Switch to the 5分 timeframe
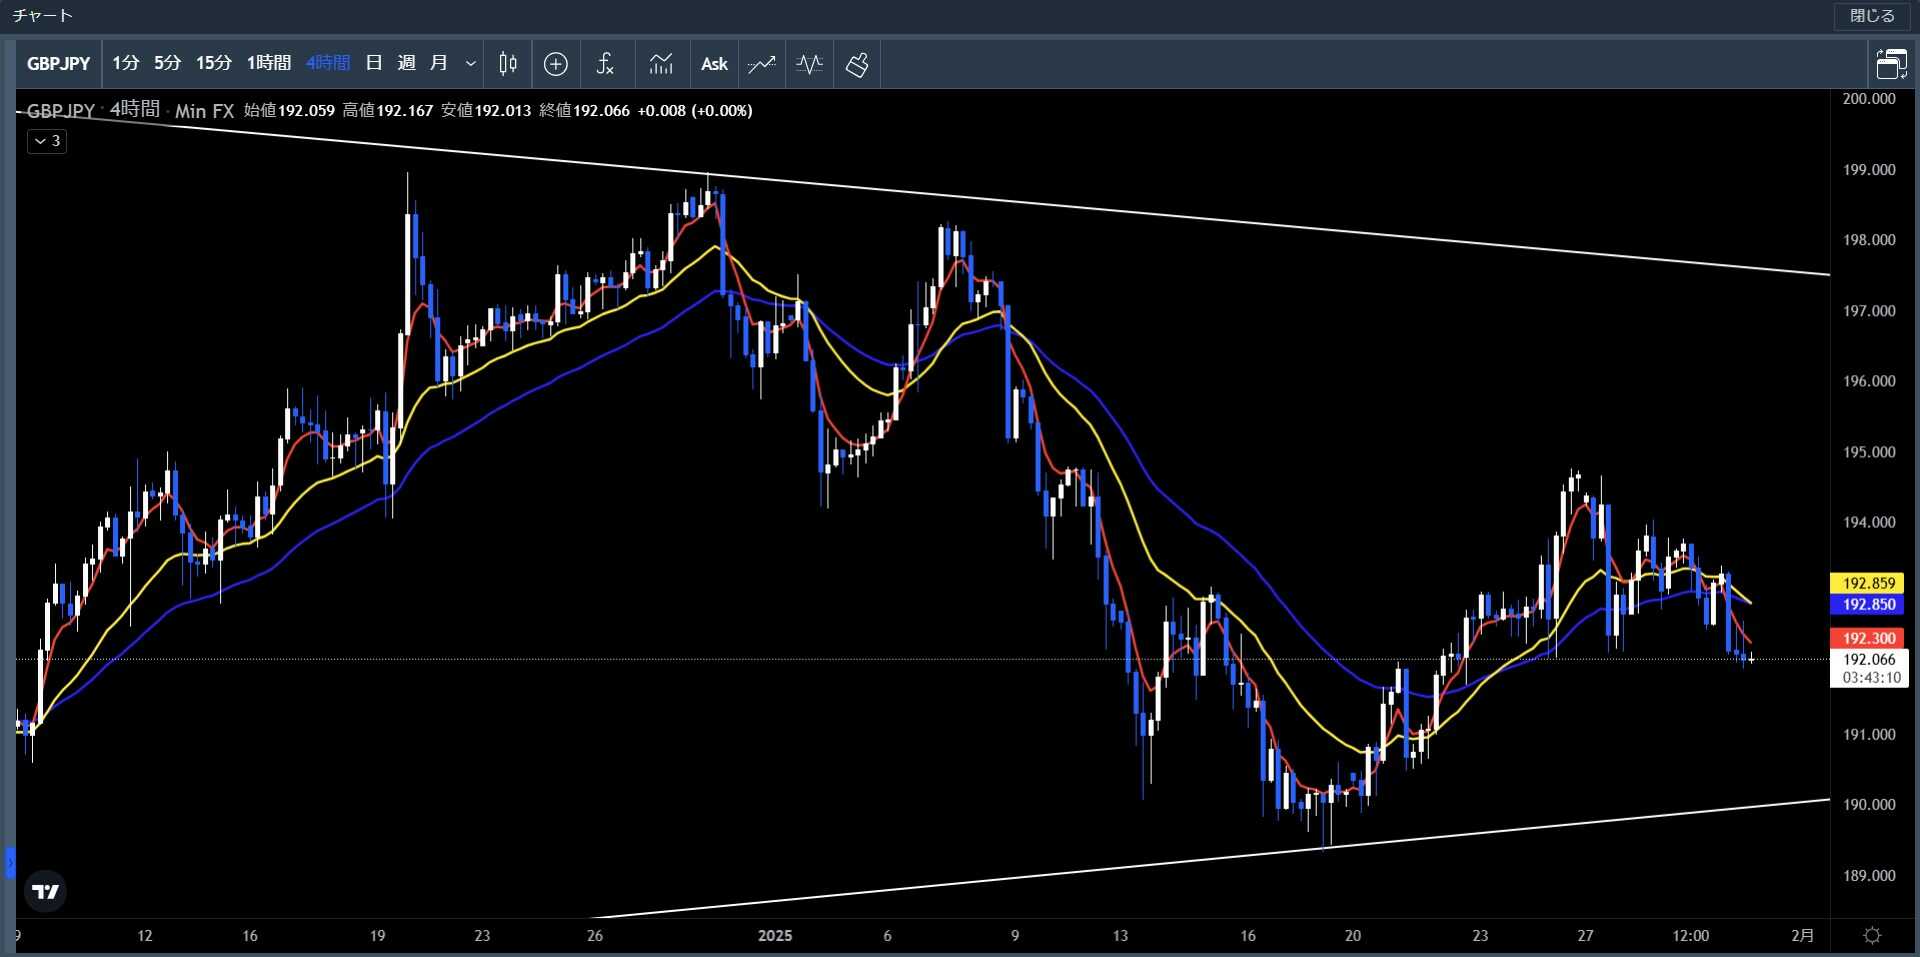1920x957 pixels. point(167,64)
